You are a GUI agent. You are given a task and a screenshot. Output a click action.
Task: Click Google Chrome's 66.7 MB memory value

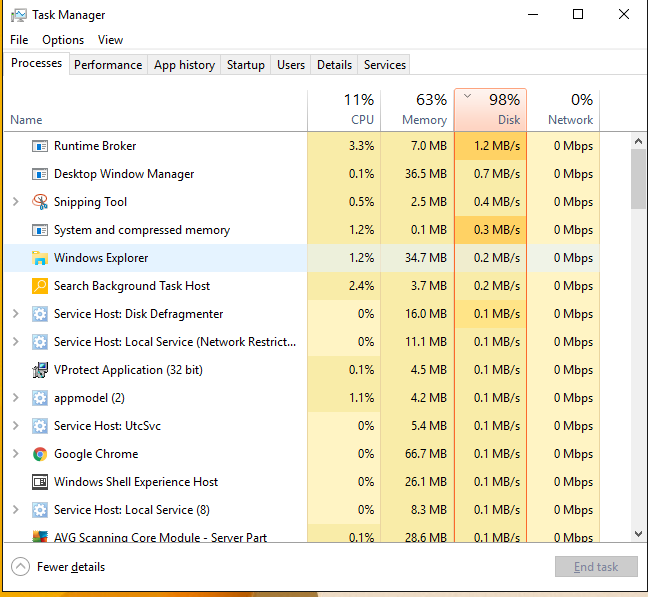[x=426, y=454]
